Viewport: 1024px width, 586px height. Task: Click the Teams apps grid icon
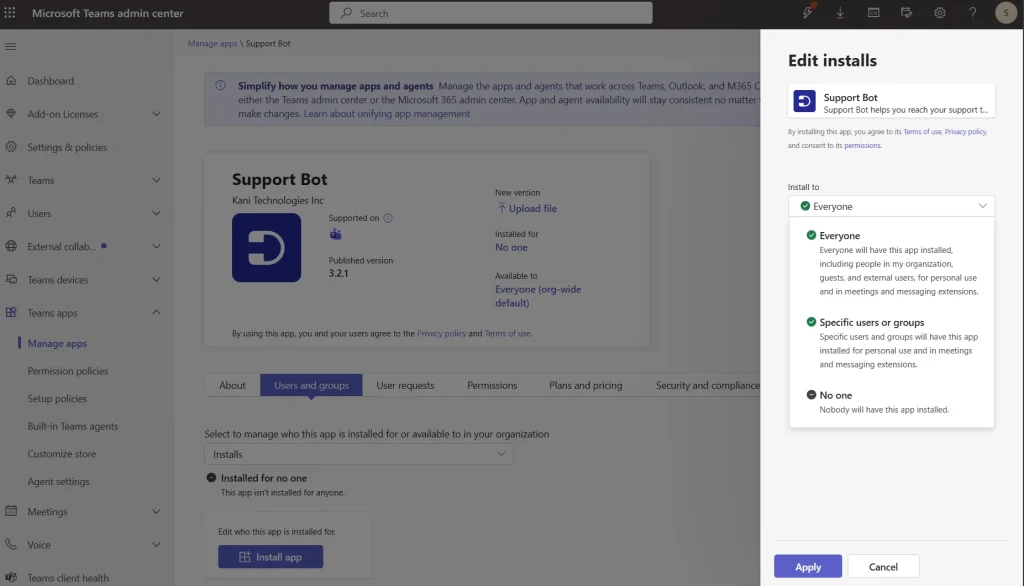11,312
